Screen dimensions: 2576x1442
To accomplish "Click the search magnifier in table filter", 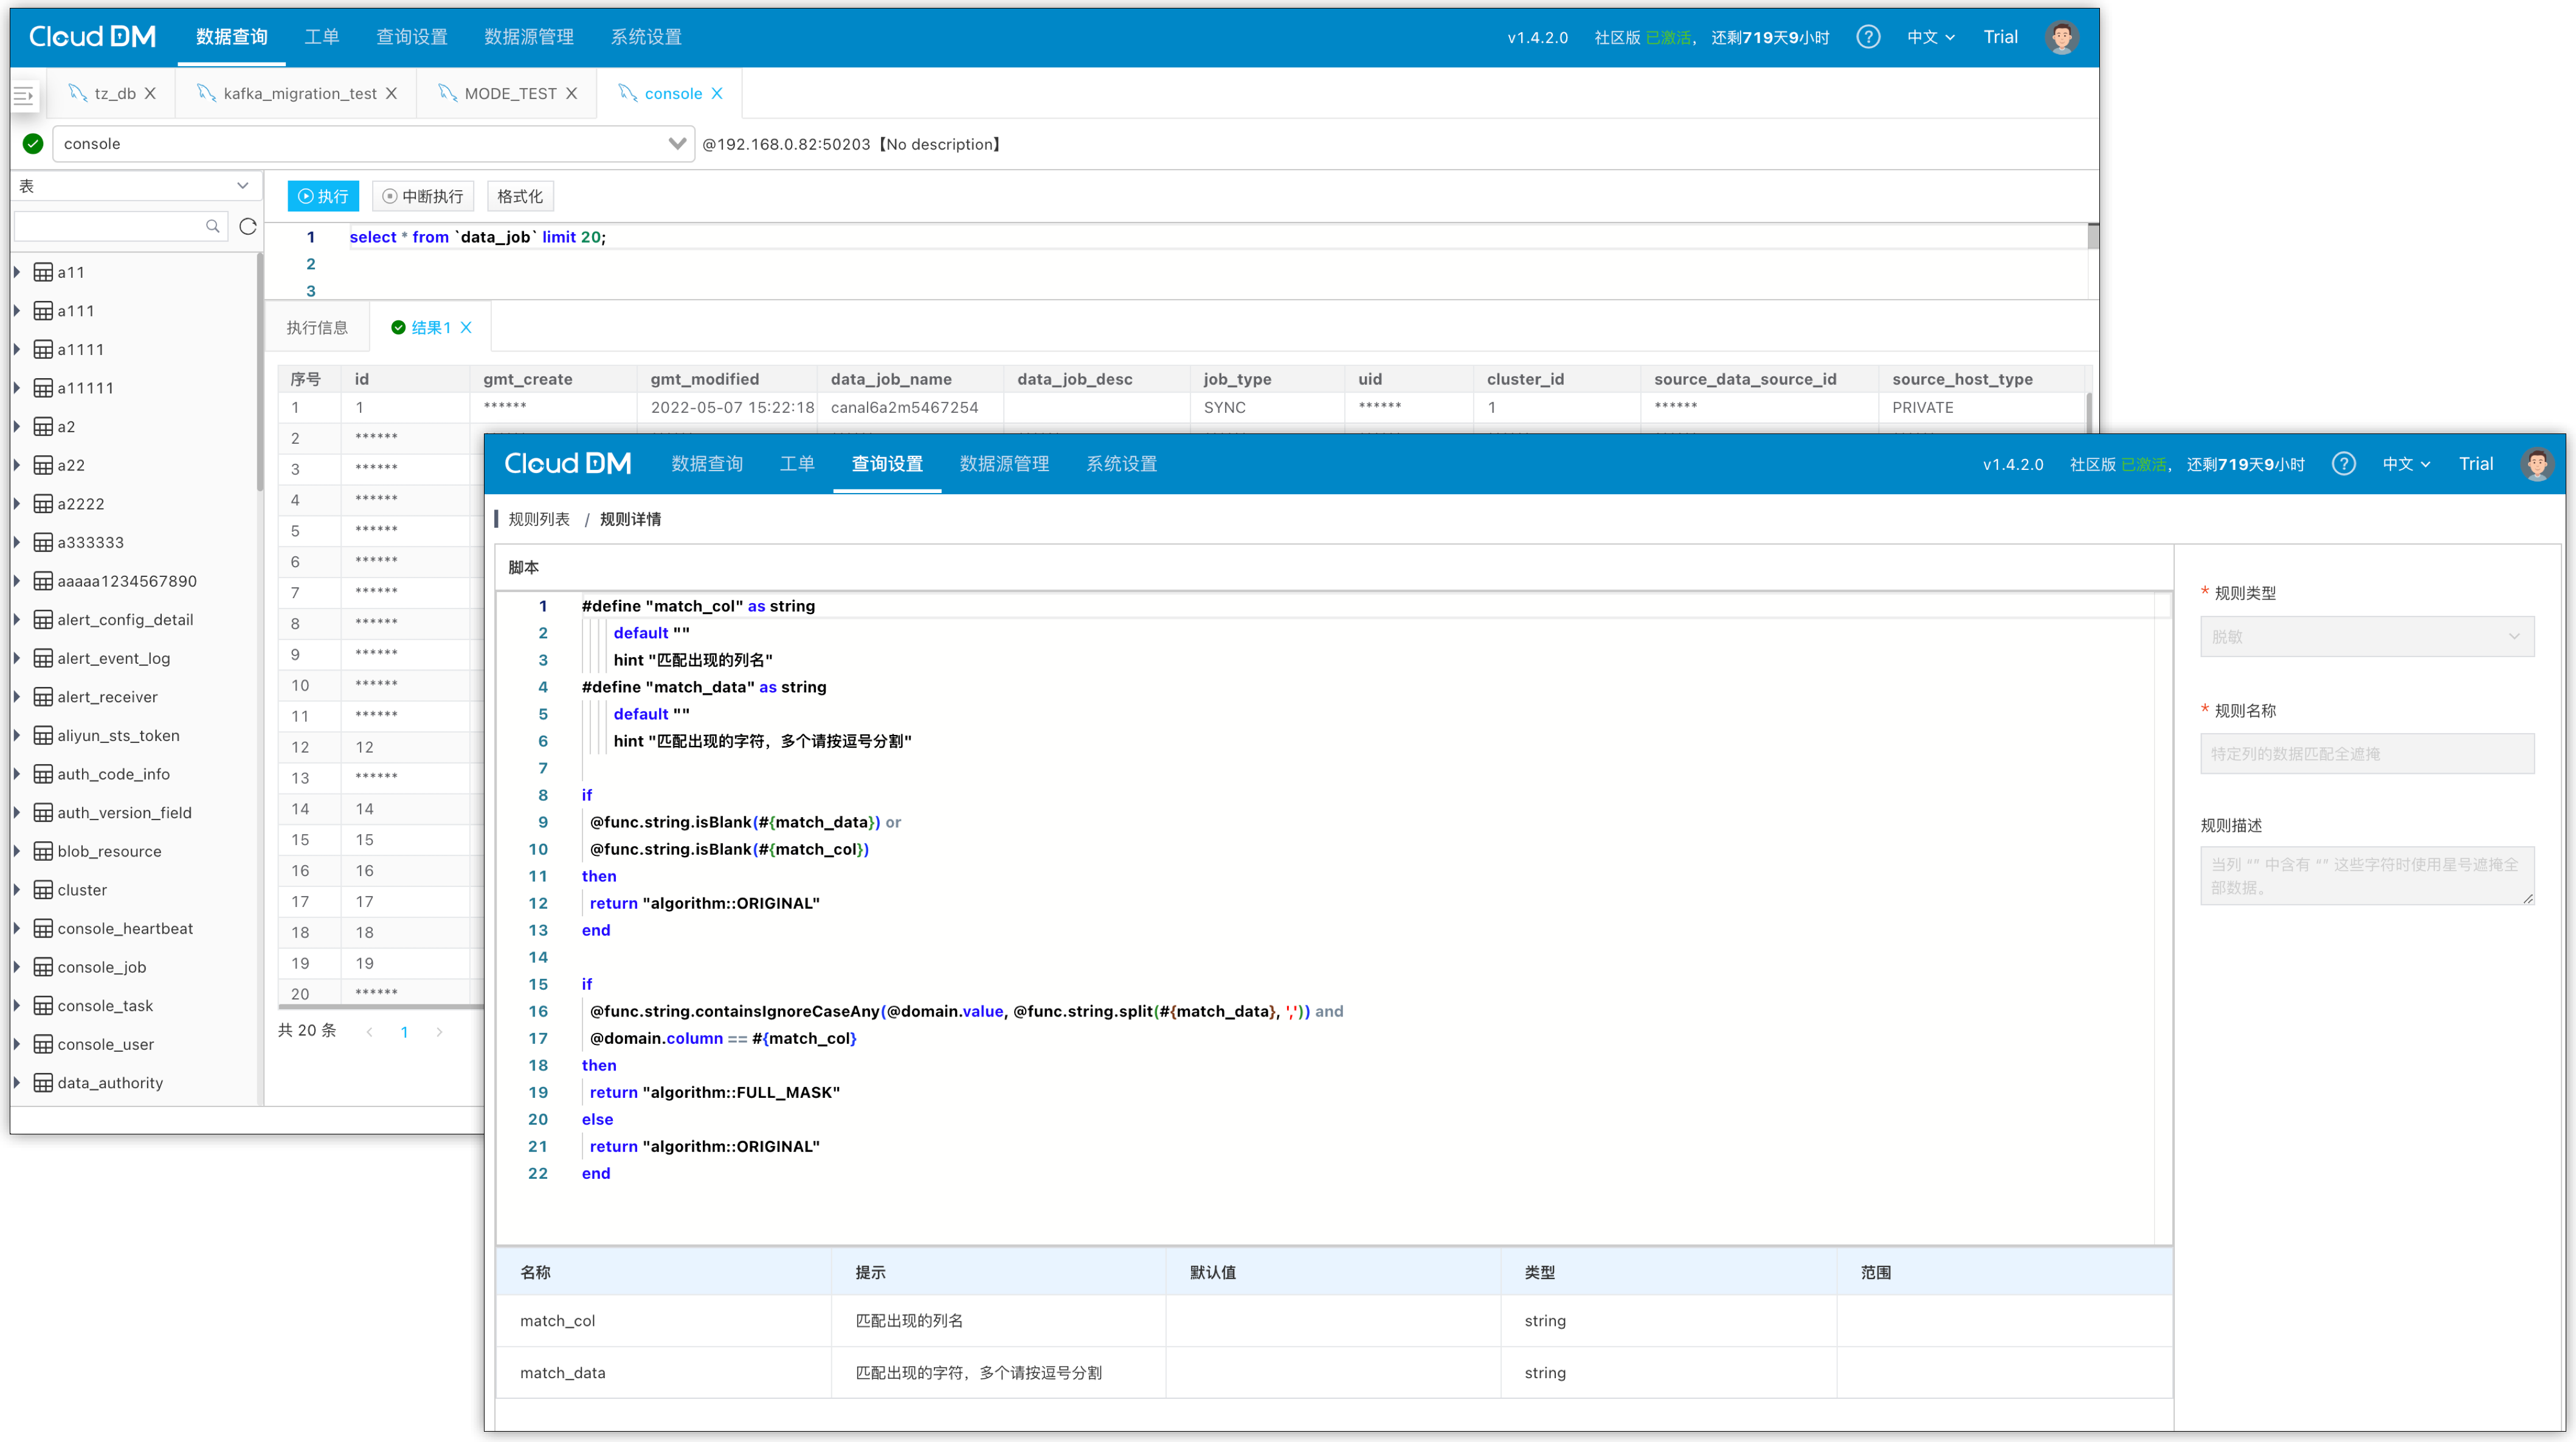I will [x=212, y=226].
